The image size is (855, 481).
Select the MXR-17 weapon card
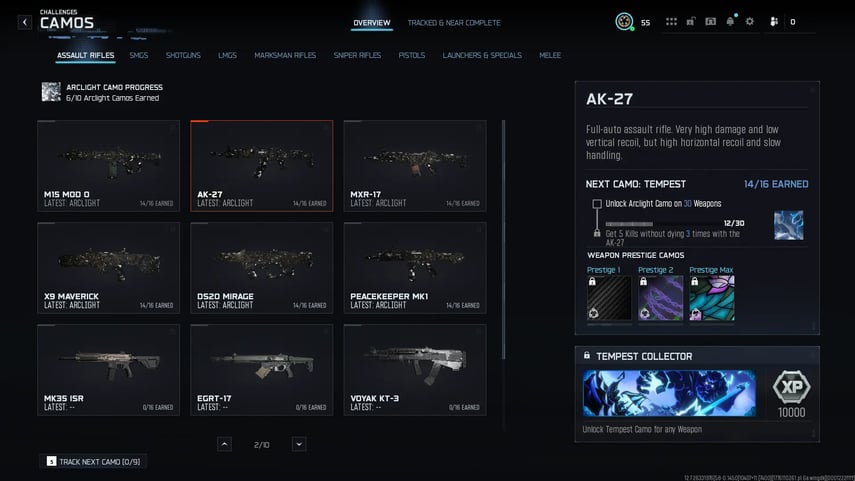(x=414, y=166)
